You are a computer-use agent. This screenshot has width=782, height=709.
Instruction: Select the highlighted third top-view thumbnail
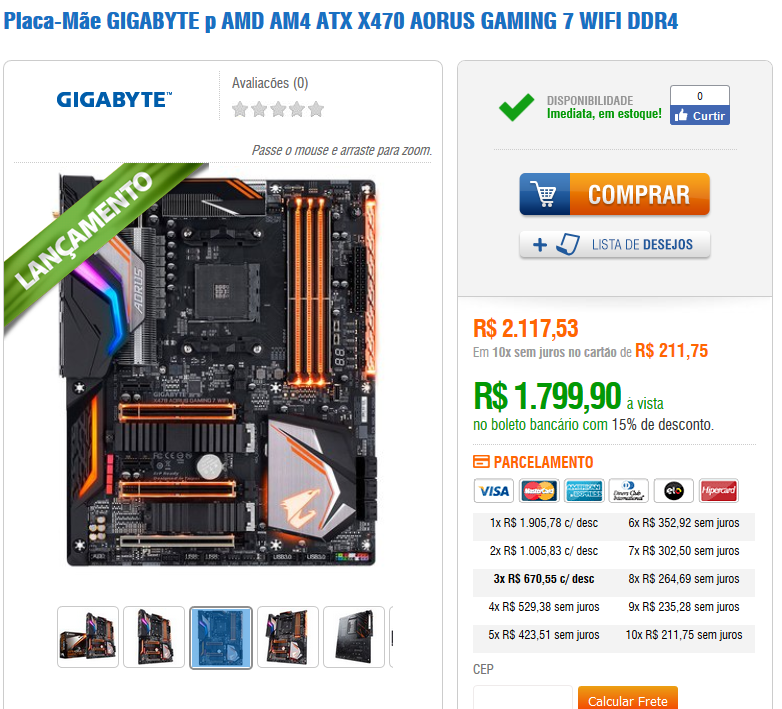point(221,638)
